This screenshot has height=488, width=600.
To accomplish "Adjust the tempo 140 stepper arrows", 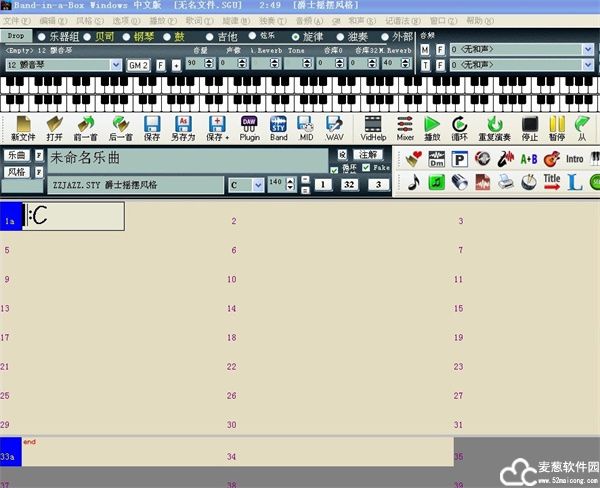I will point(290,184).
